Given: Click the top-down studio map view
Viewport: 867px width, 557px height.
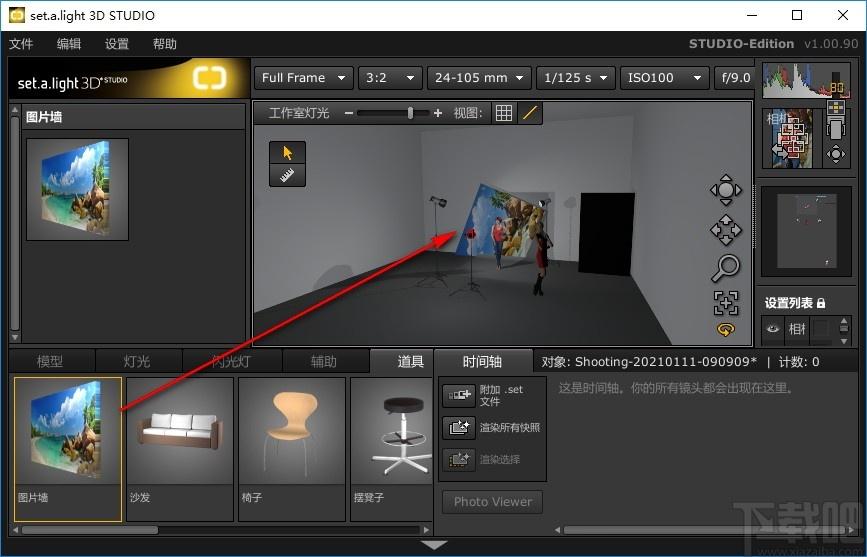Looking at the screenshot, I should [806, 231].
